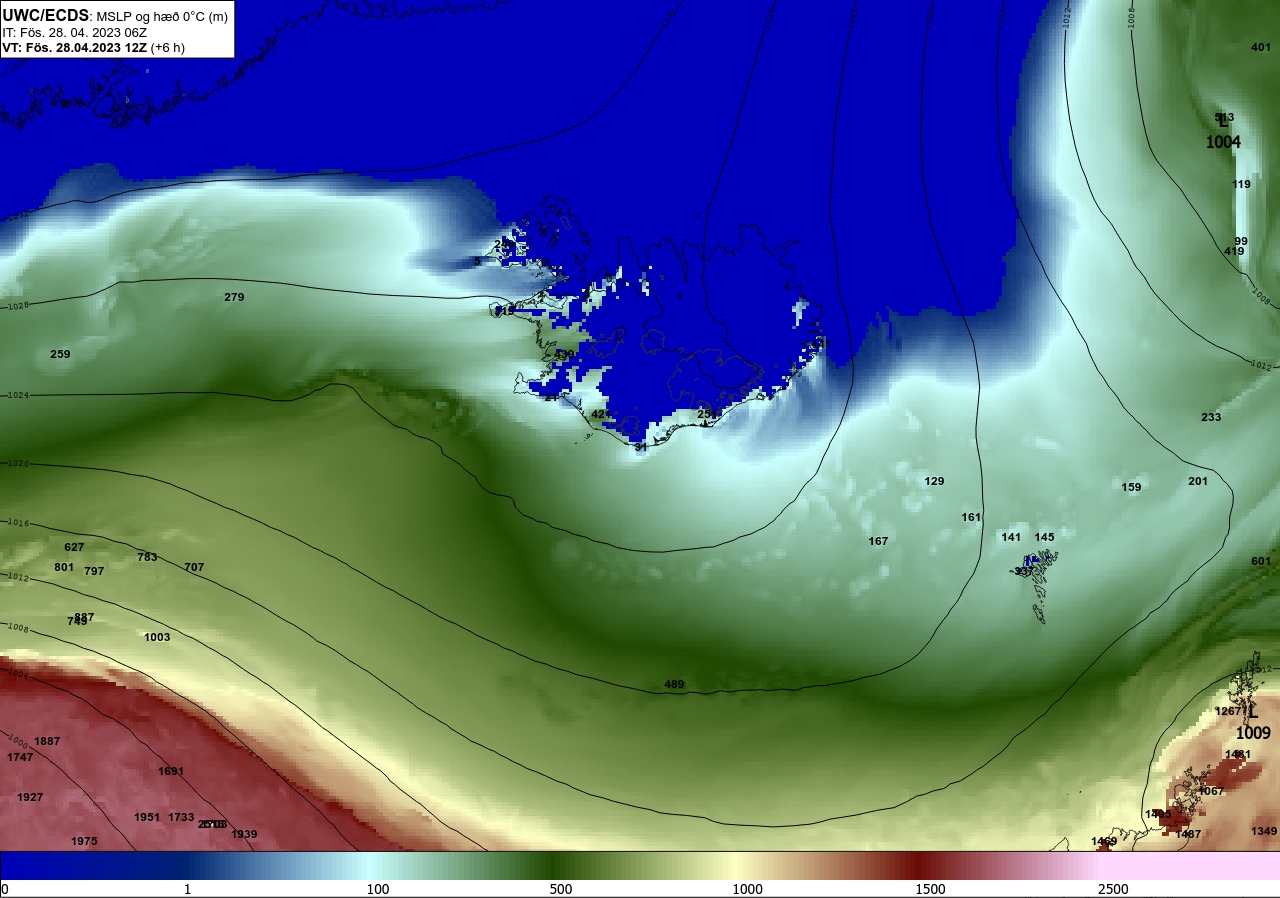Click the 1000 label on the color scale
The width and height of the screenshot is (1280, 898).
coord(747,889)
